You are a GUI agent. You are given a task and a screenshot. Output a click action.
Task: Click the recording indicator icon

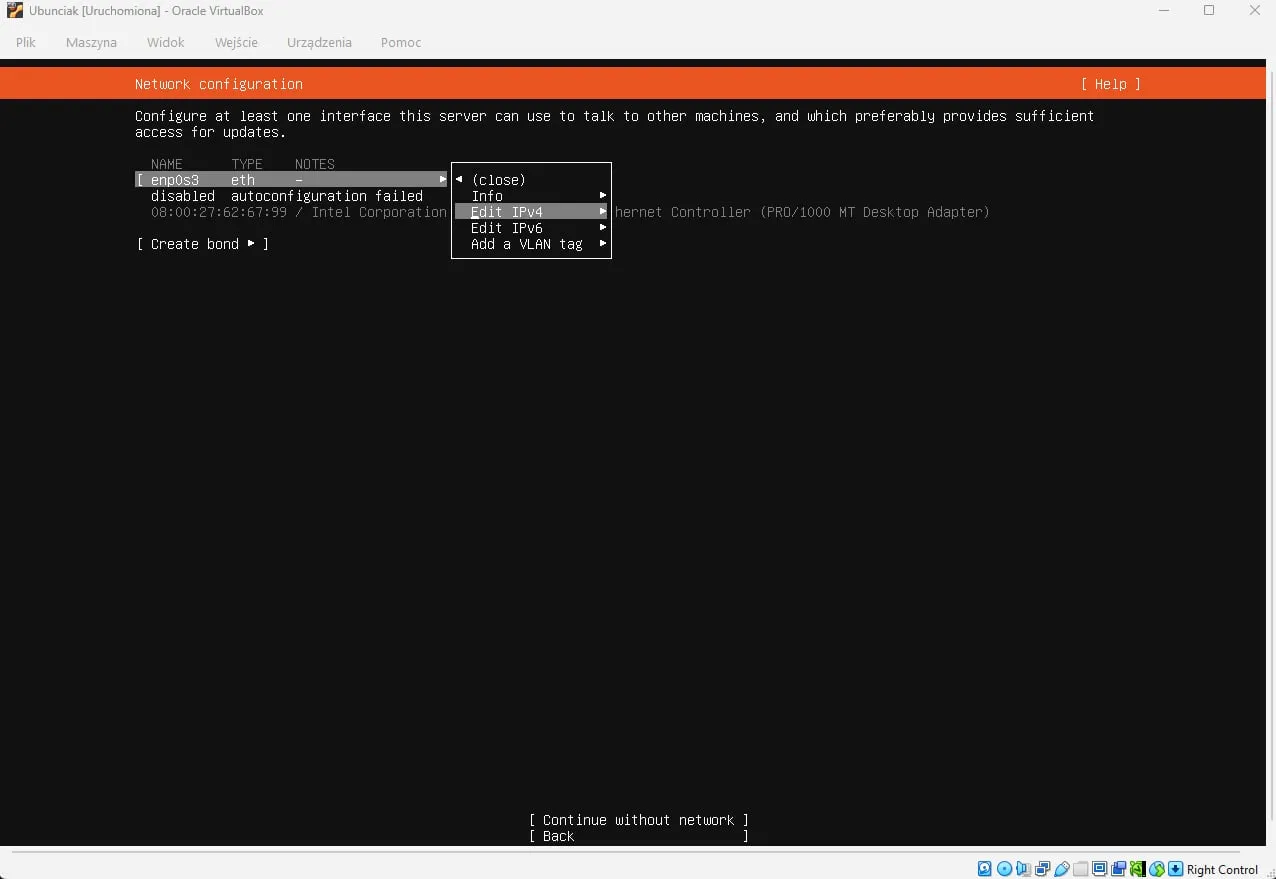(x=1118, y=869)
